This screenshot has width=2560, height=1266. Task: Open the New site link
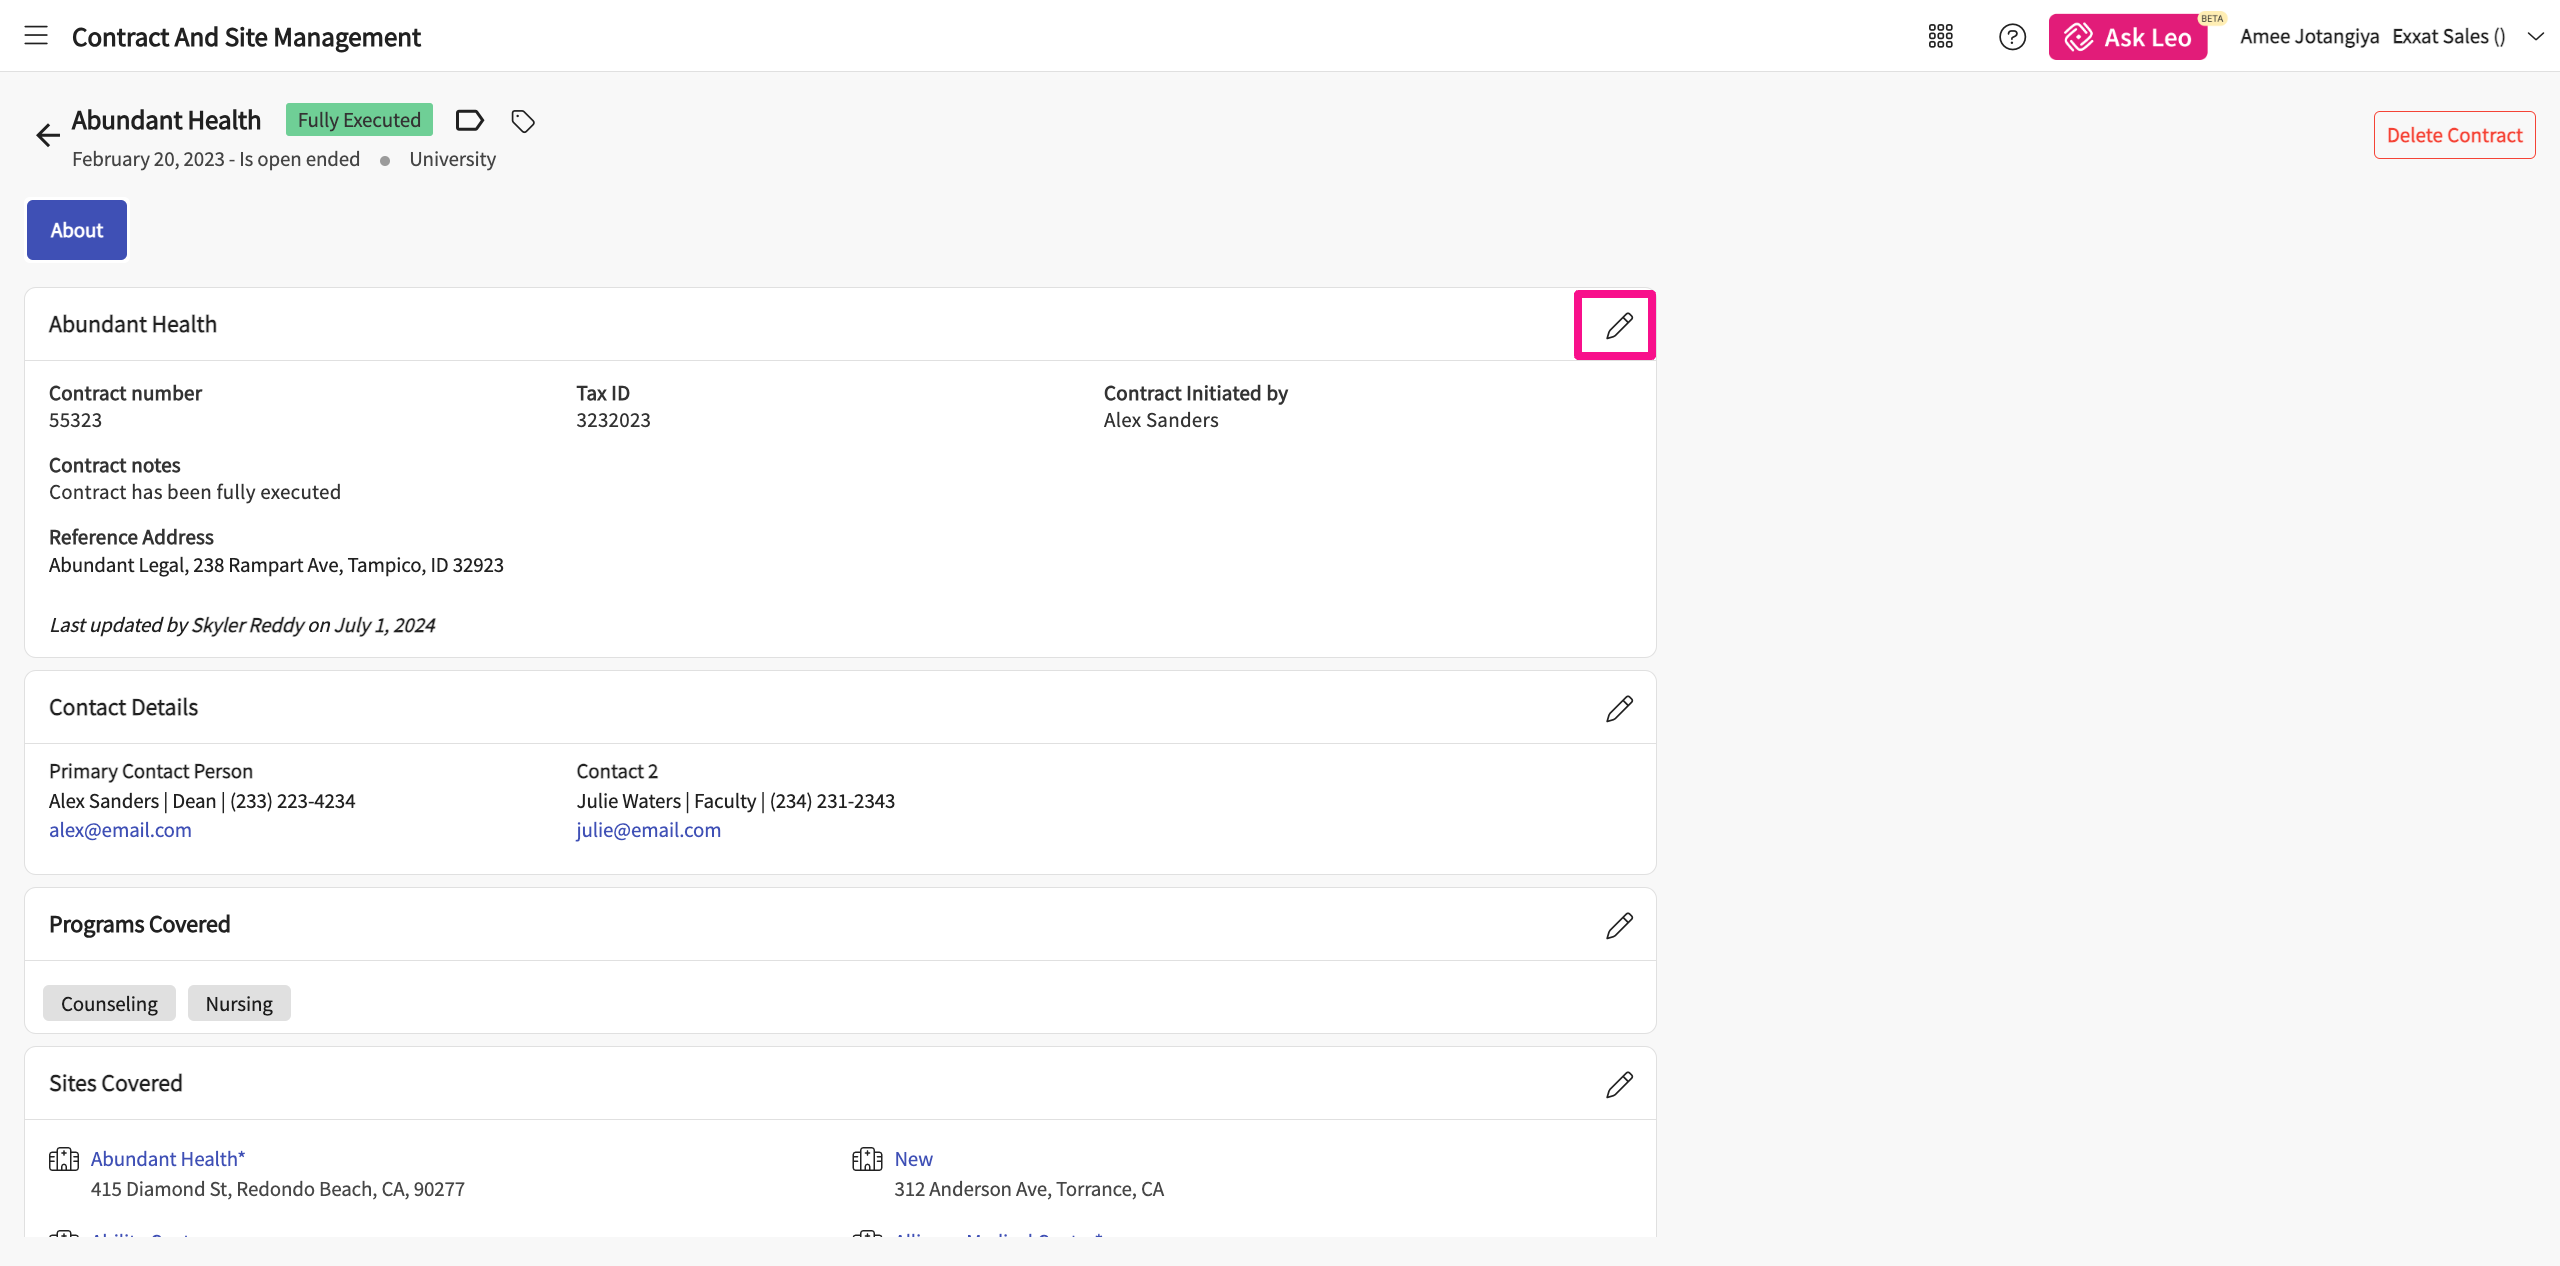[x=913, y=1159]
